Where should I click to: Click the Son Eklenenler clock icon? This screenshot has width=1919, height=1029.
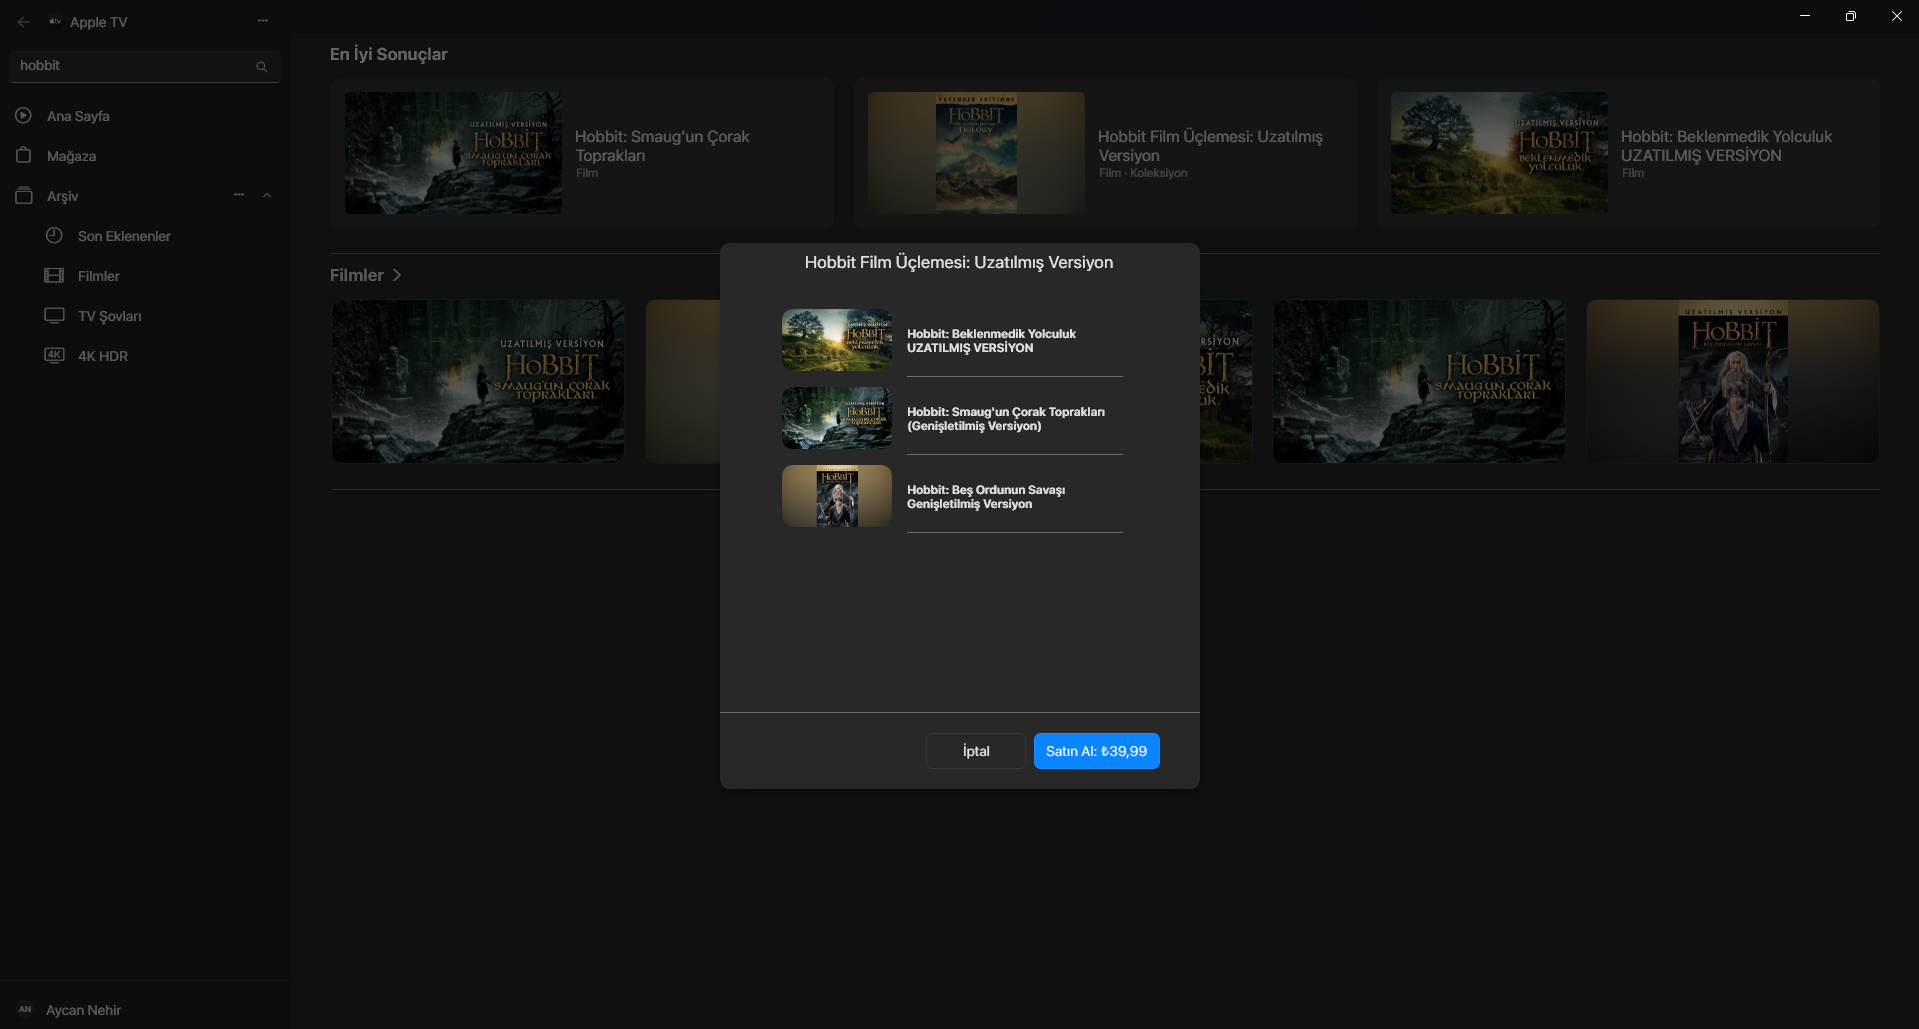point(54,235)
